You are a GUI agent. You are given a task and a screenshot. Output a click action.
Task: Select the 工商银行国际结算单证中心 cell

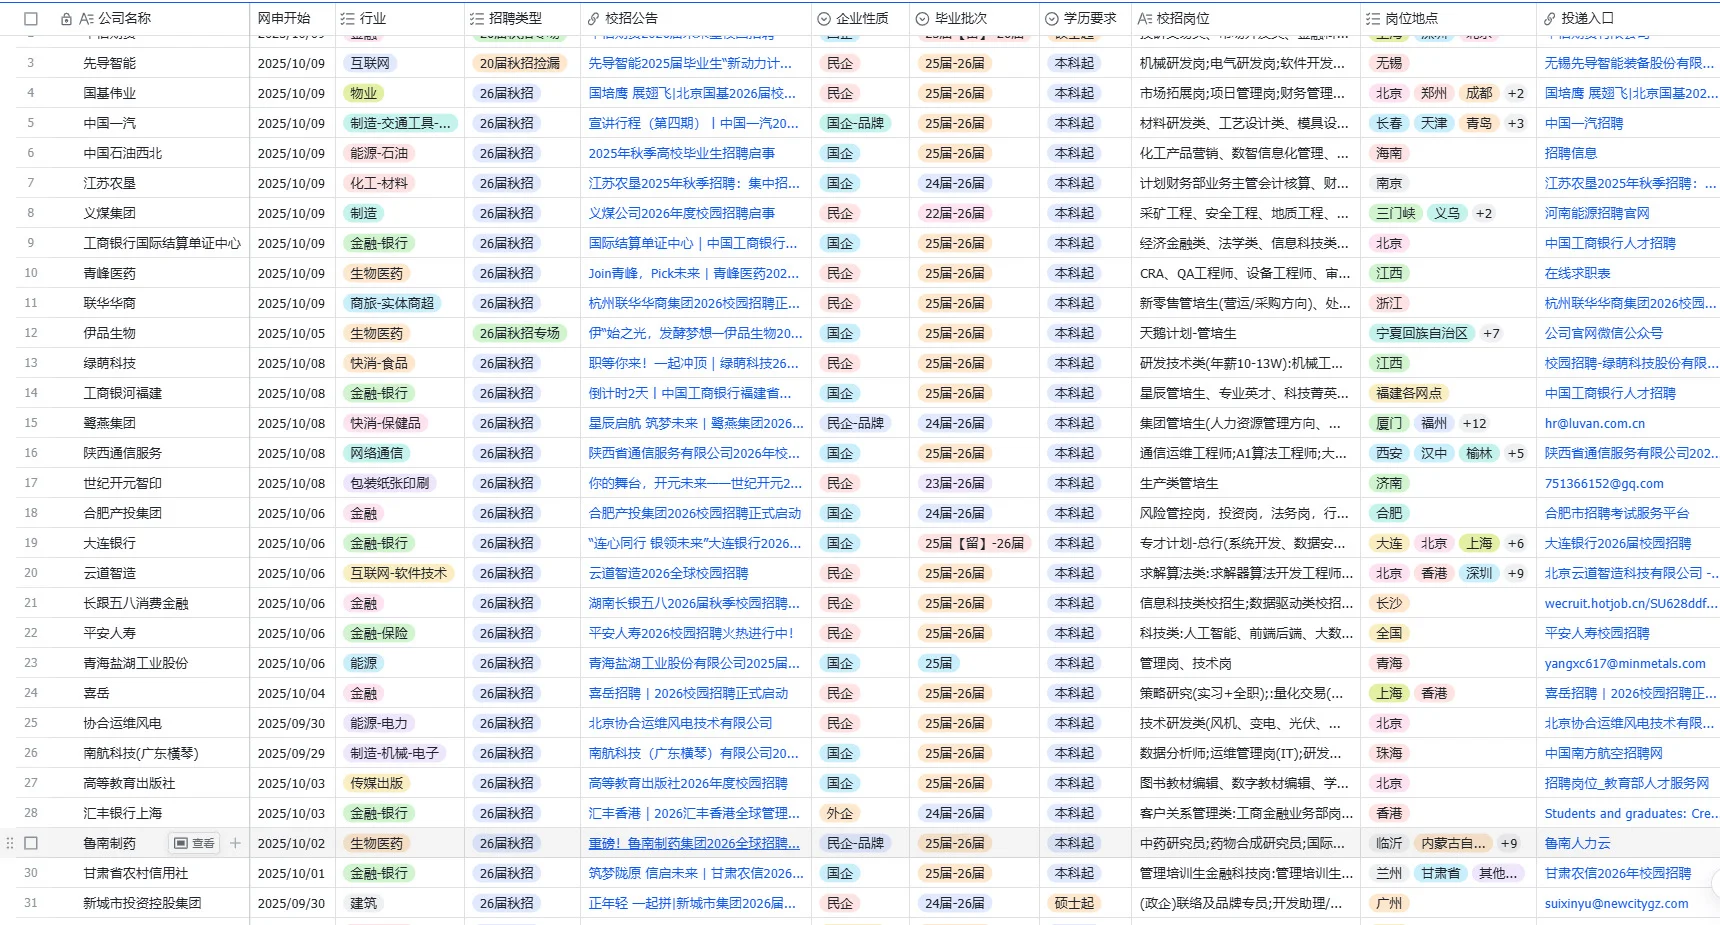coord(149,243)
